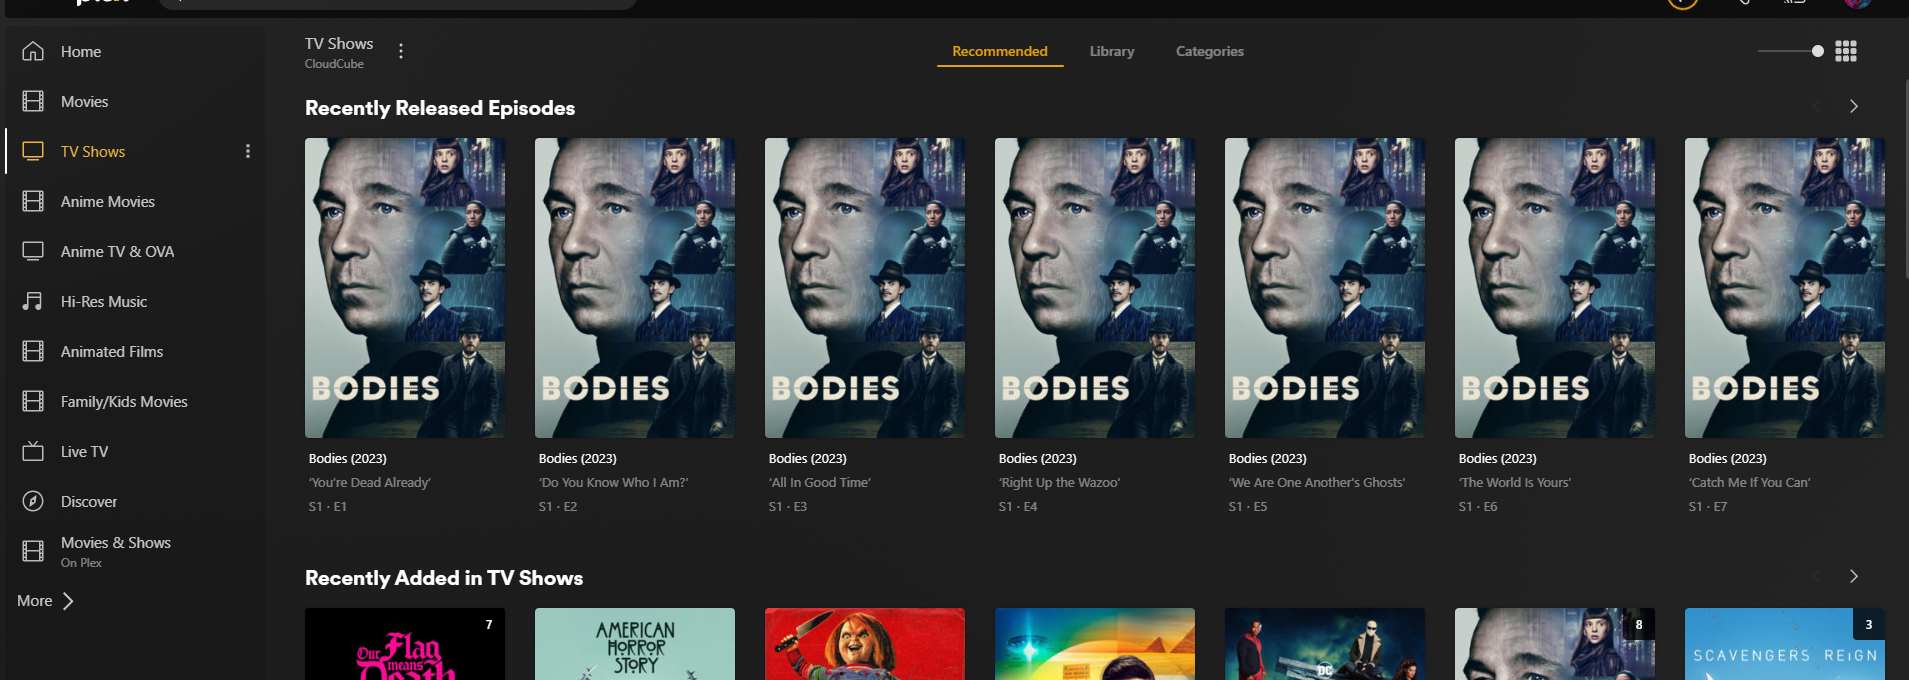Open 'You're Dead Already' episode title

point(370,482)
